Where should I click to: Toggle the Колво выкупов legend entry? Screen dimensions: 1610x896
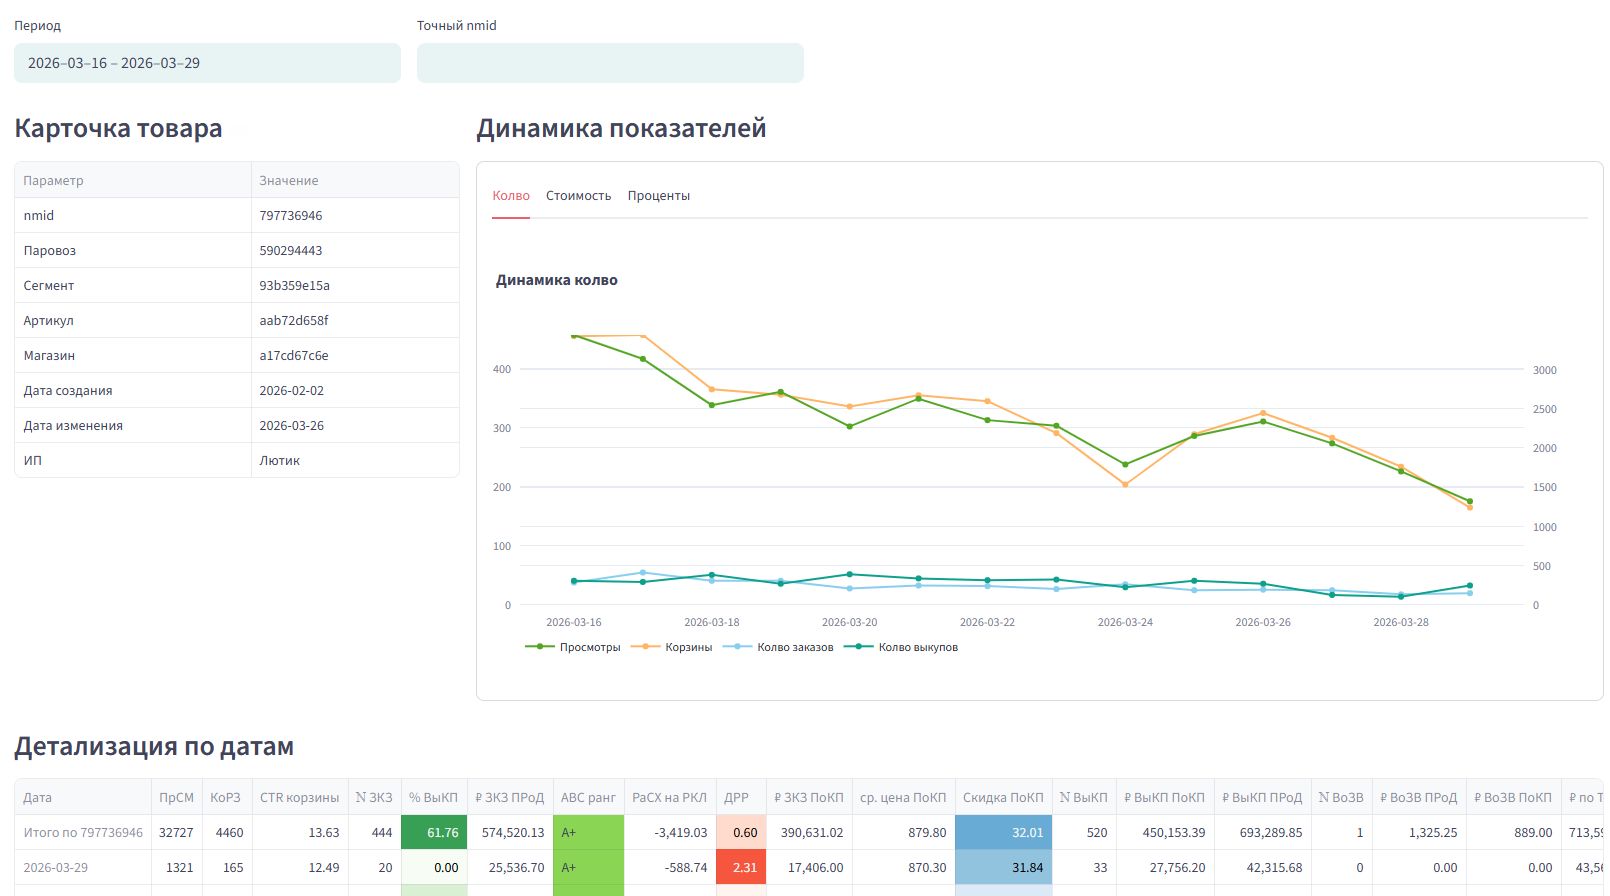tap(901, 647)
